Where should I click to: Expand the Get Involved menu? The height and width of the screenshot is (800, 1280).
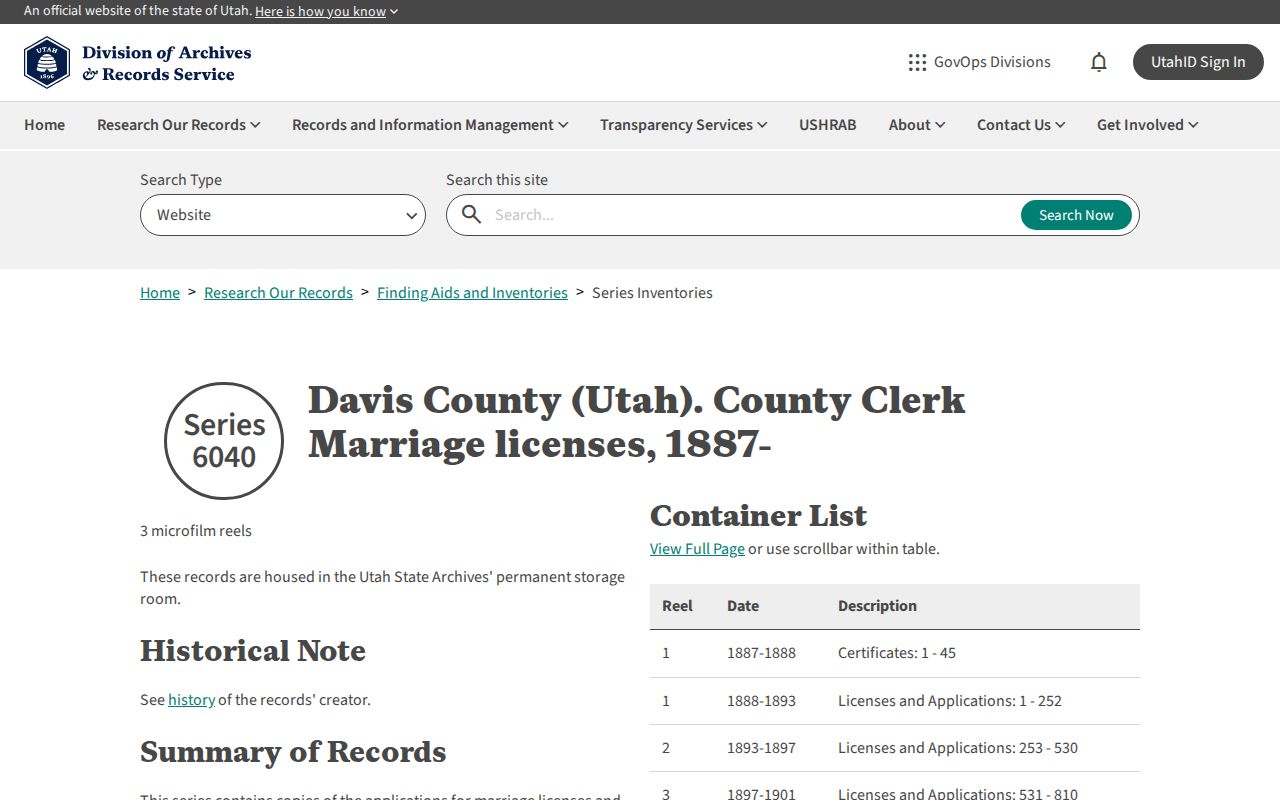pos(1147,125)
